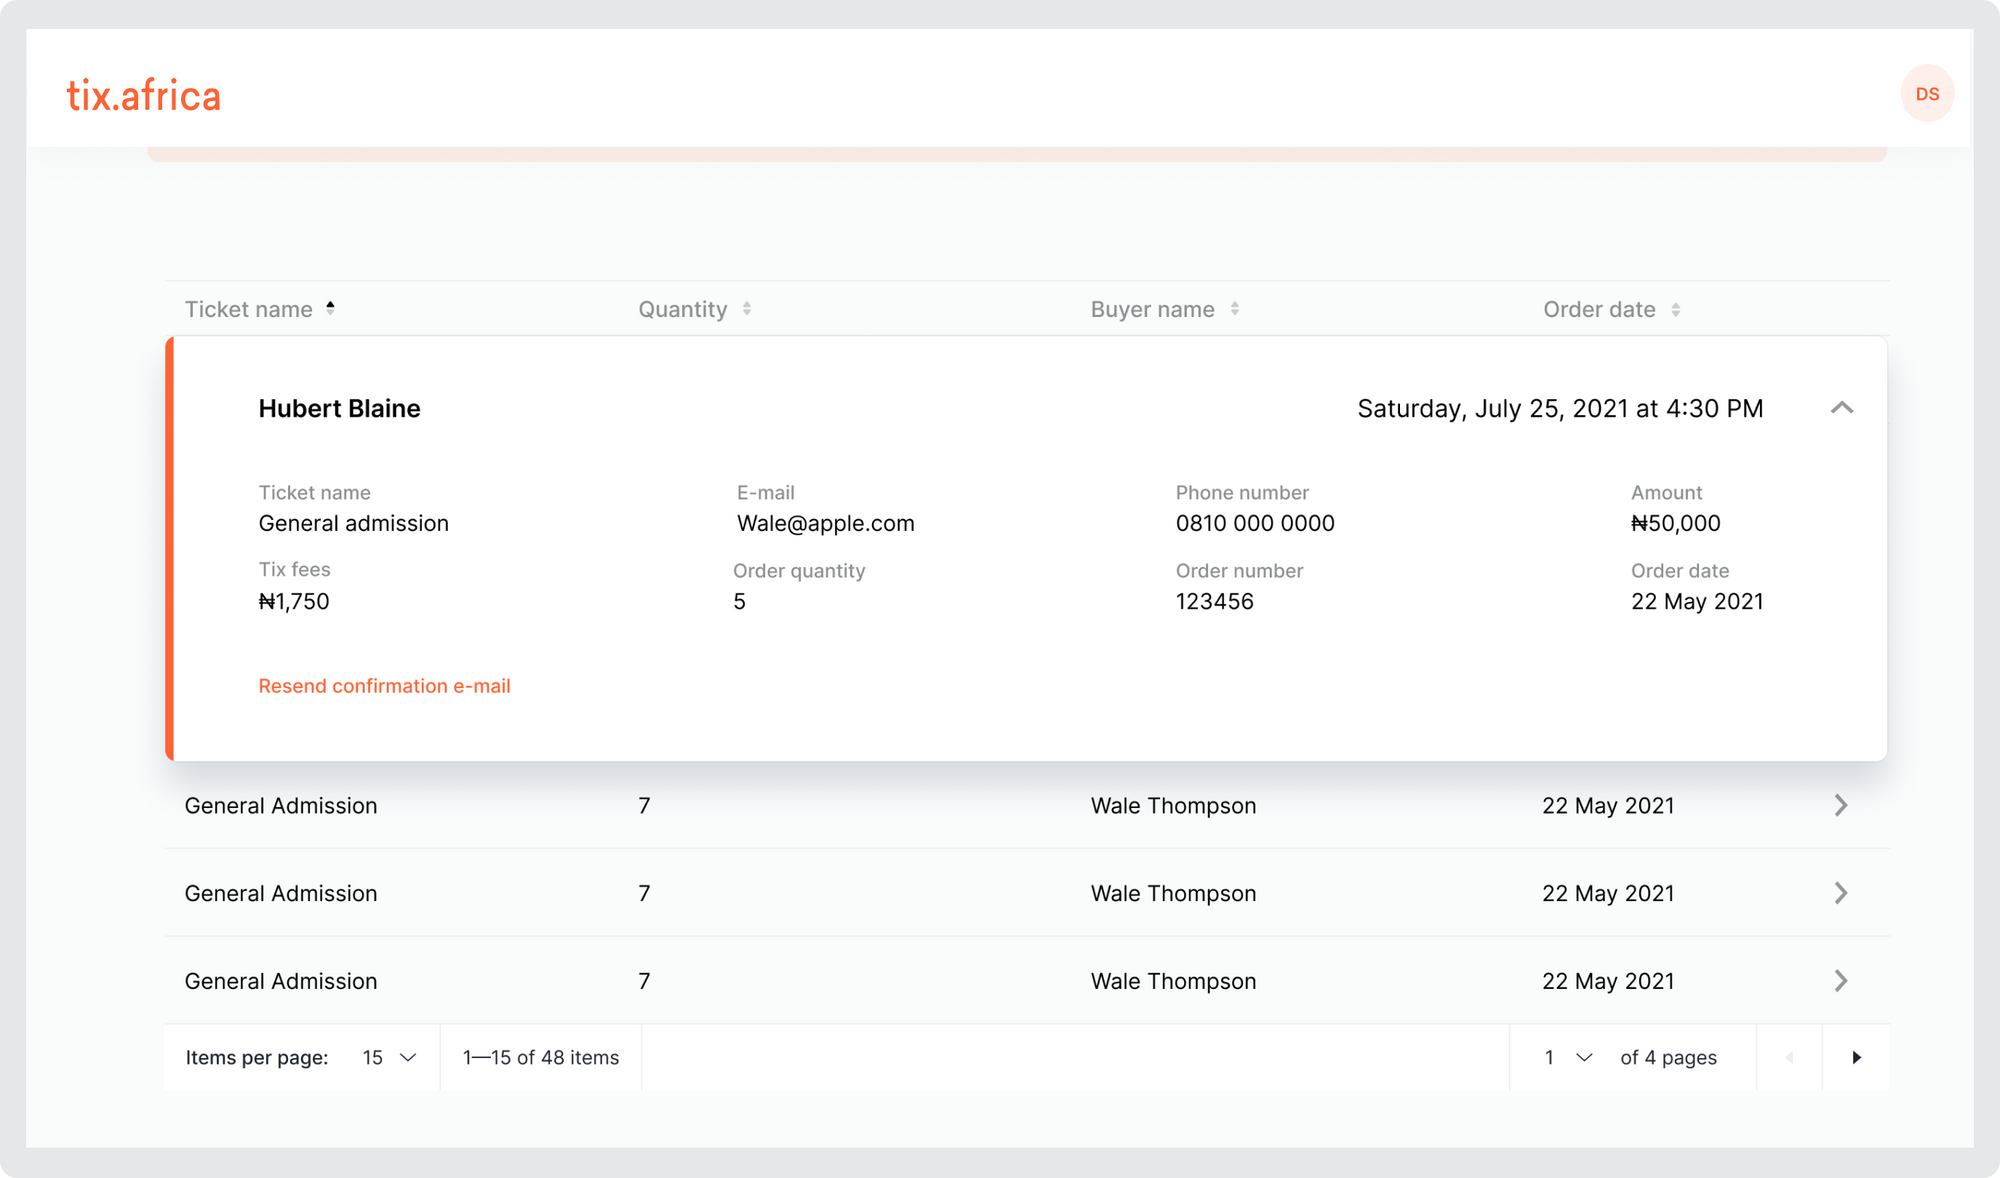Sort by Ticket name column arrow

coord(330,309)
